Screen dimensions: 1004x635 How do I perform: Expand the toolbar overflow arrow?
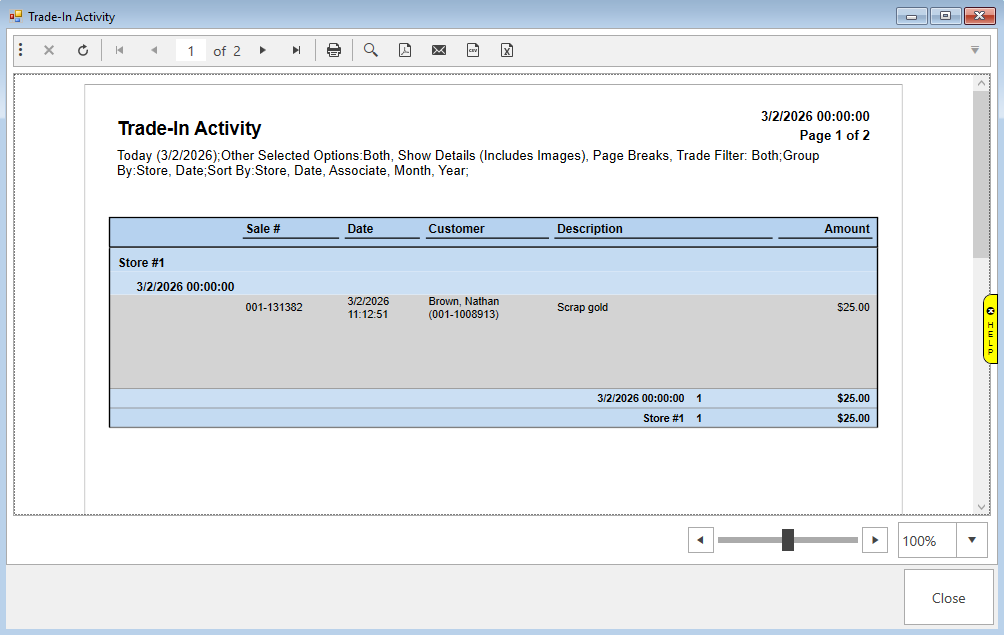point(975,50)
